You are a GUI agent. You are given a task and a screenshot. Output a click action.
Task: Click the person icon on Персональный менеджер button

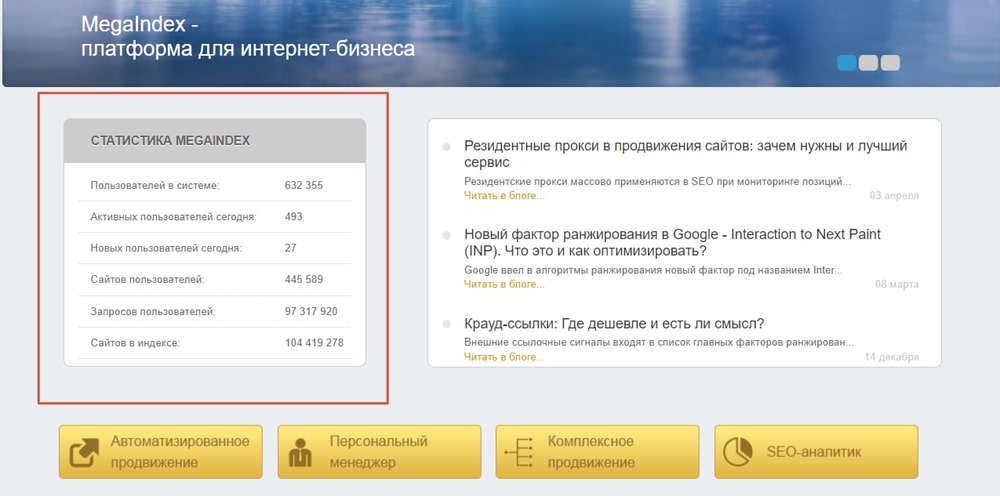point(300,453)
